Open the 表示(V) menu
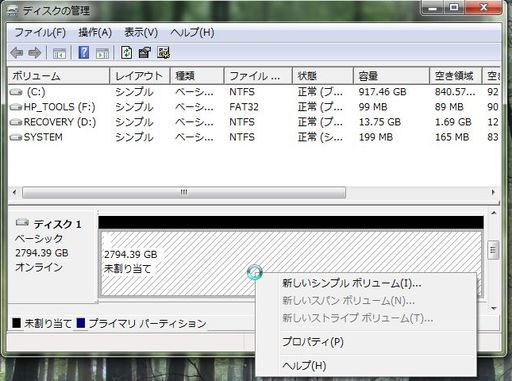Viewport: 512px width, 381px height. click(x=141, y=32)
